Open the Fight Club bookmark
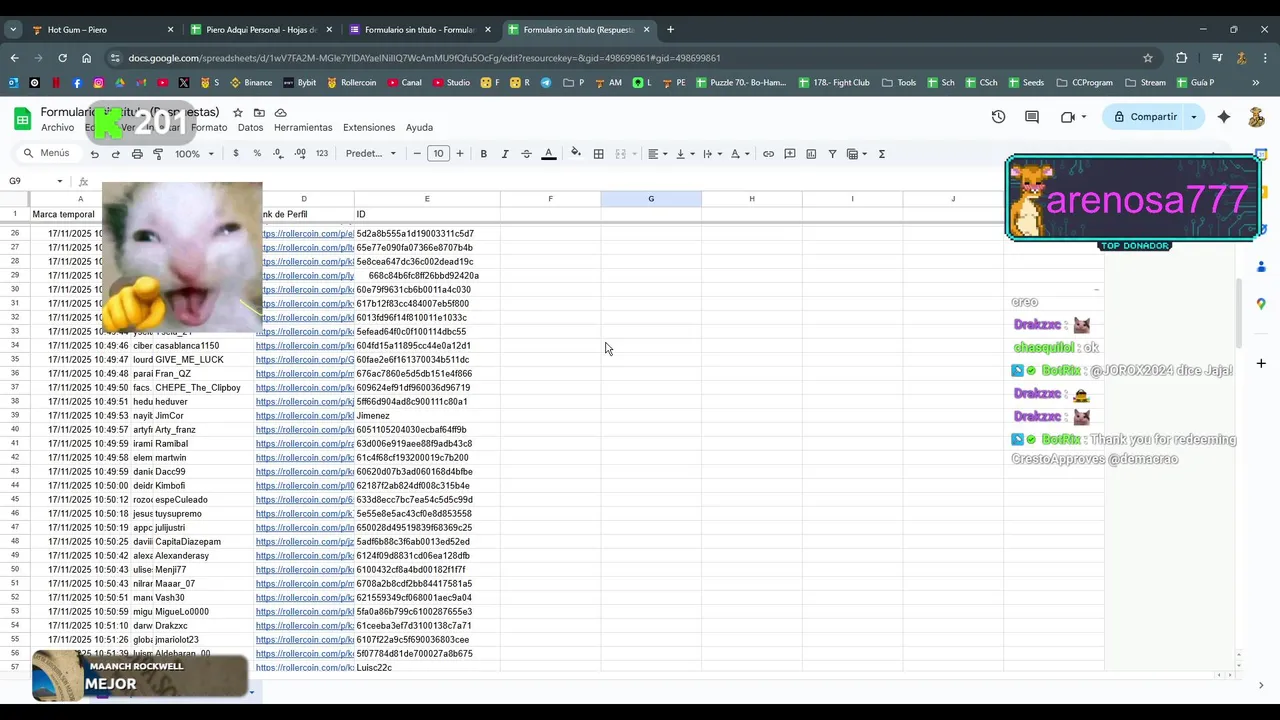1280x720 pixels. [833, 83]
